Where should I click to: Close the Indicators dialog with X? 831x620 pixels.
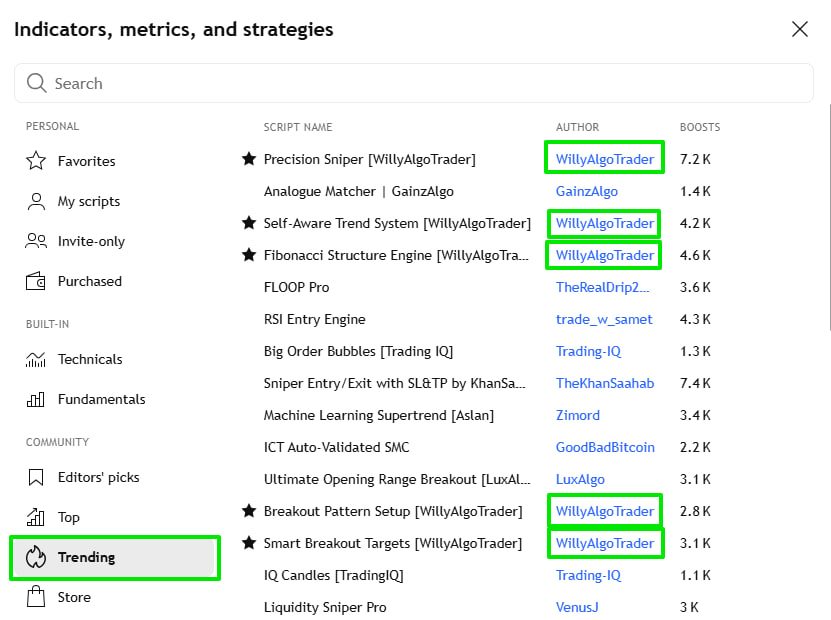(800, 29)
